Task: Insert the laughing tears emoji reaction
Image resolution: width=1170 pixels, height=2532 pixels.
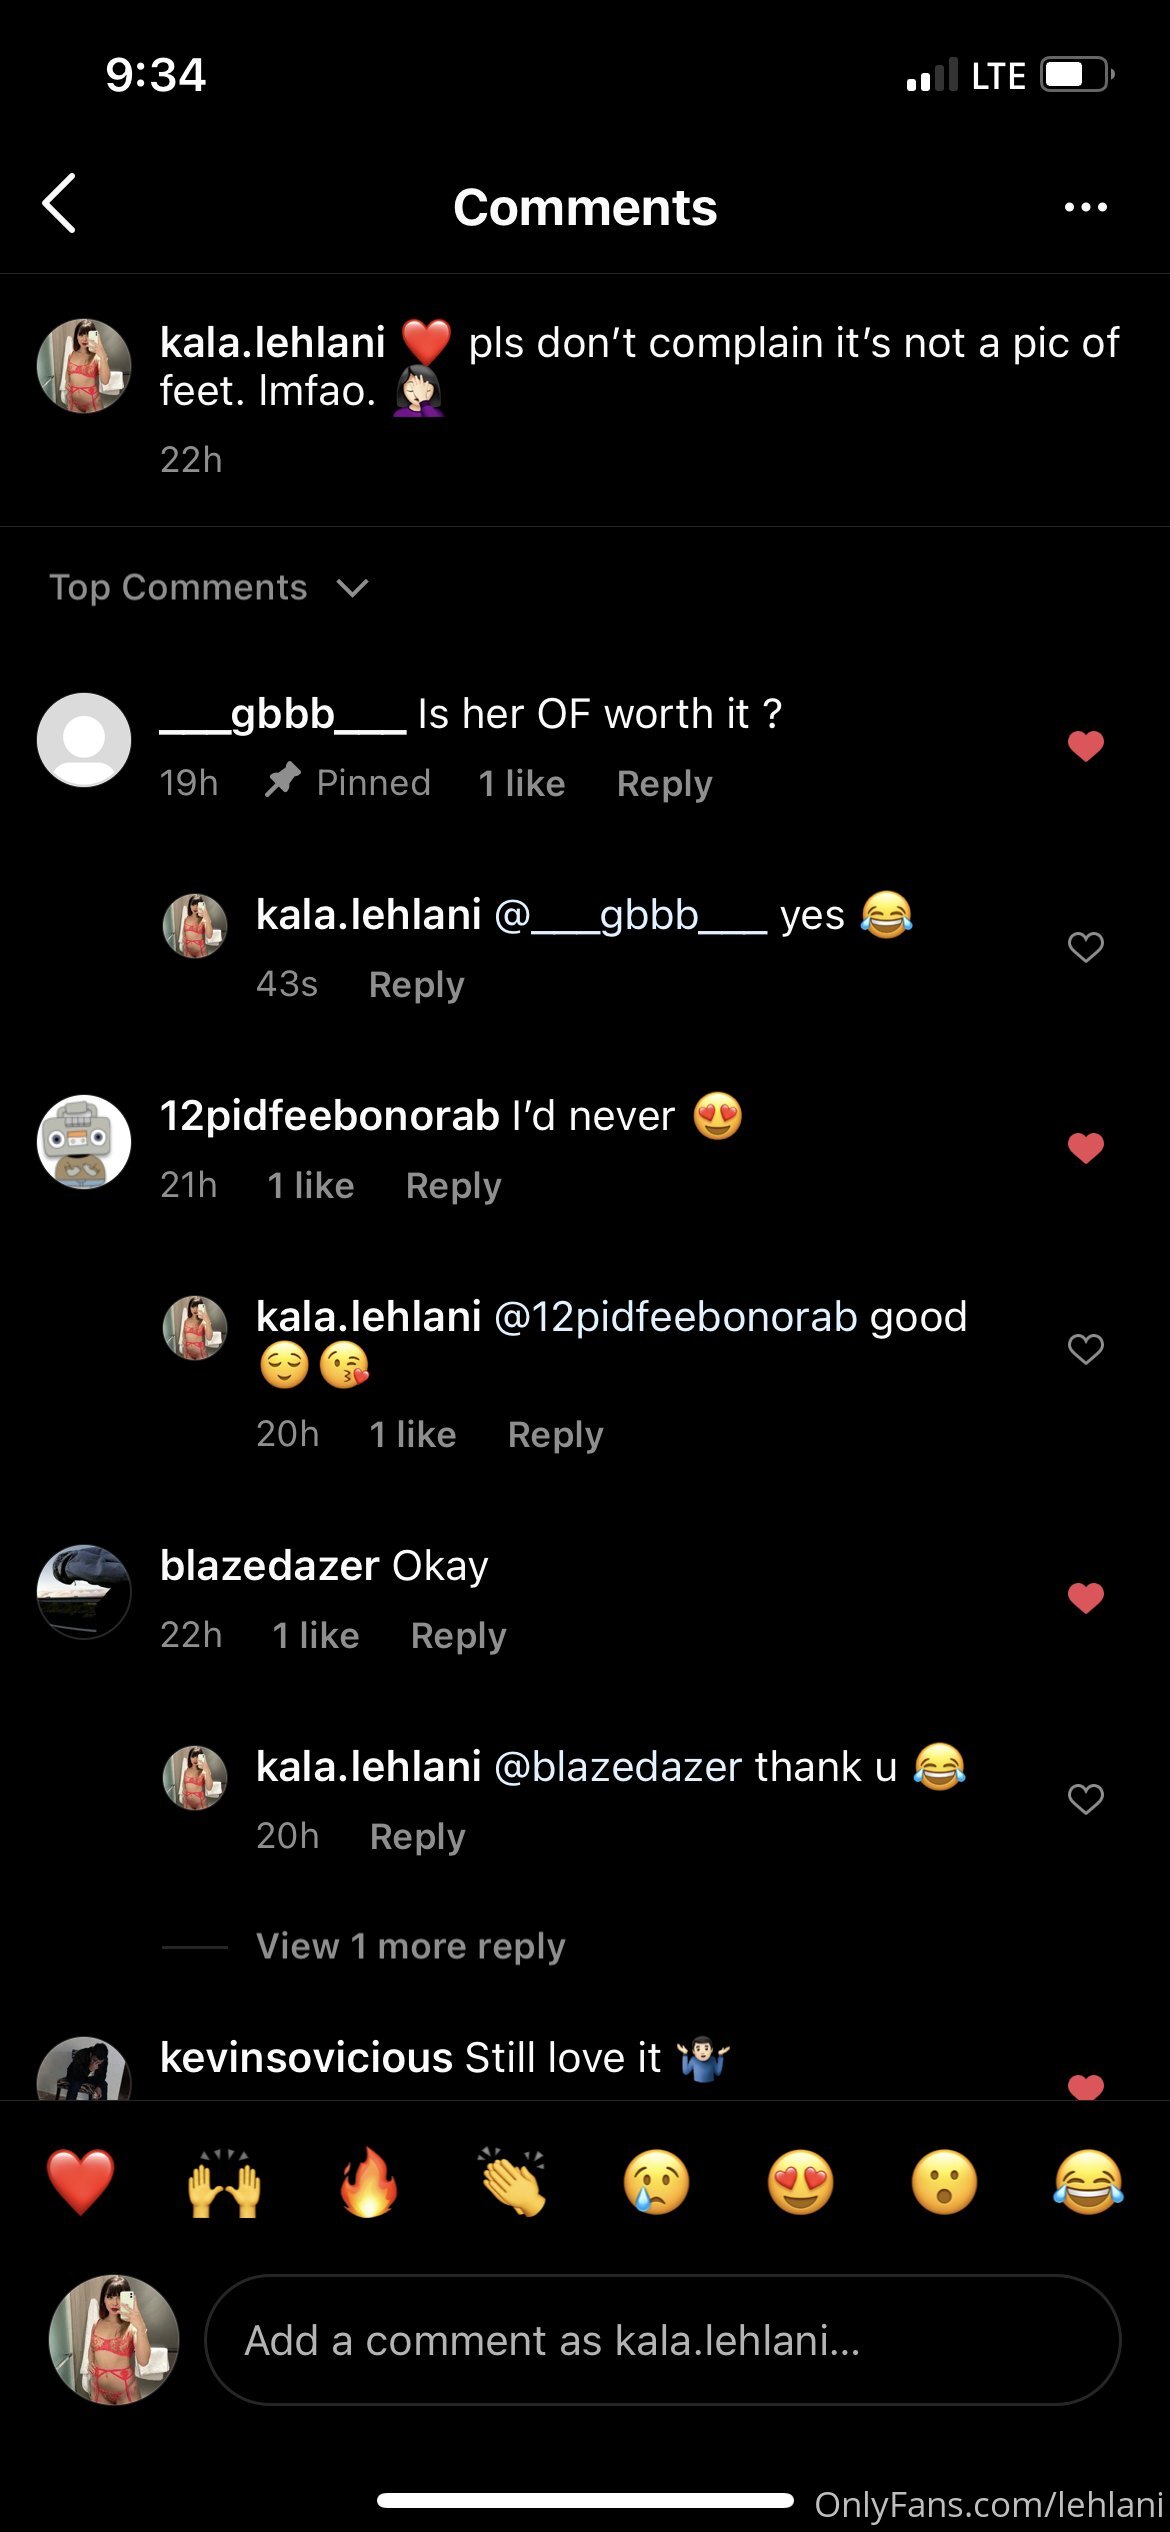Action: 1088,2182
